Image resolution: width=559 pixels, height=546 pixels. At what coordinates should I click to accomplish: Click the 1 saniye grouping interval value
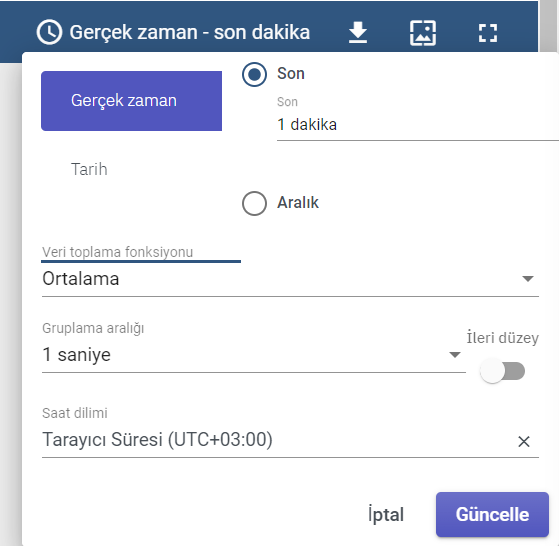(76, 355)
